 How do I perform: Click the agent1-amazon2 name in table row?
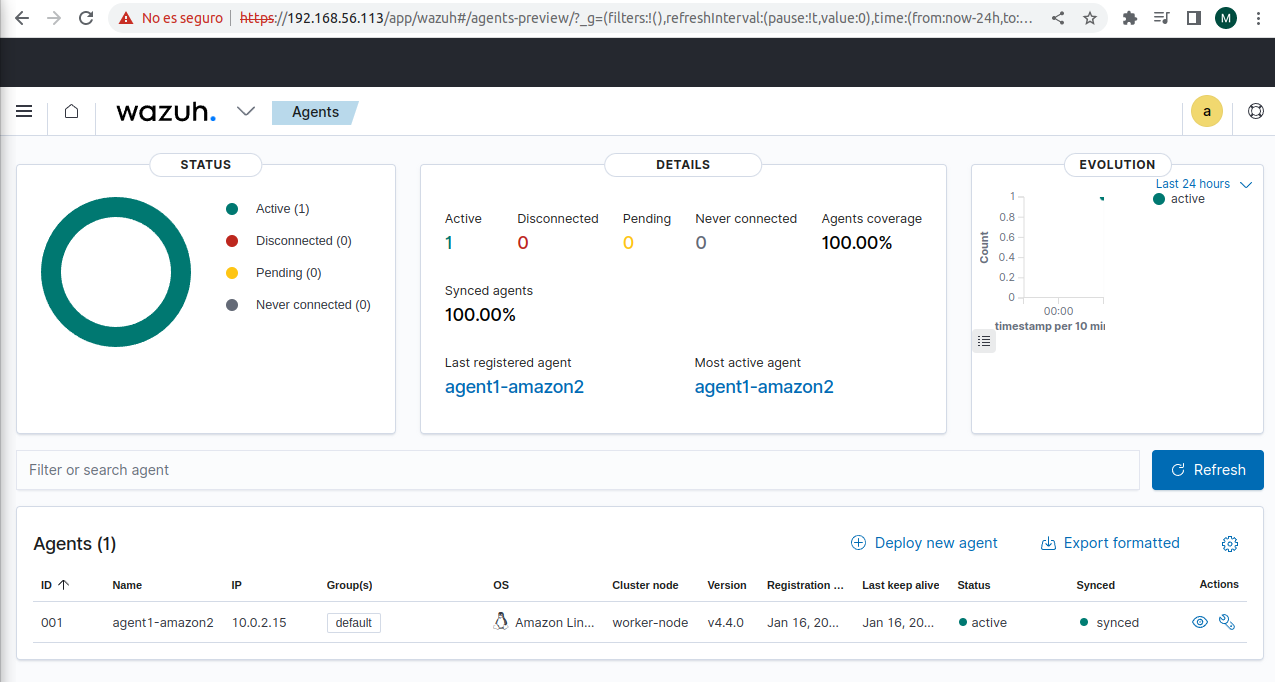[163, 623]
